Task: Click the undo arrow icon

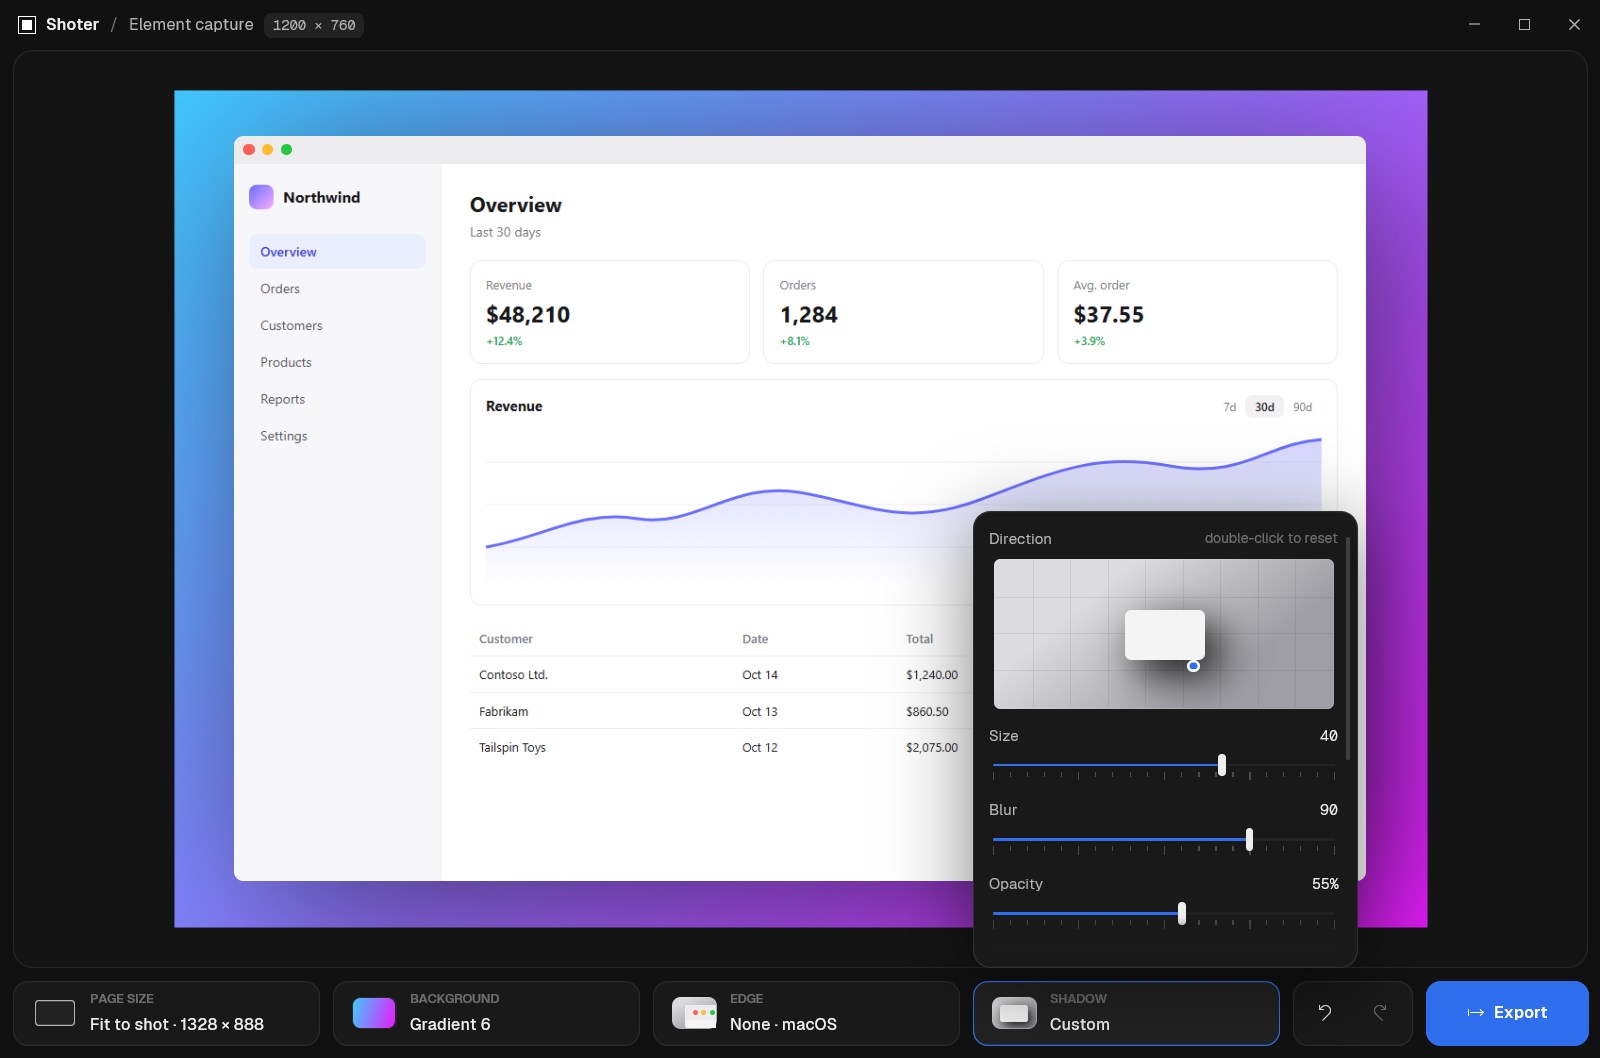Action: coord(1325,1012)
